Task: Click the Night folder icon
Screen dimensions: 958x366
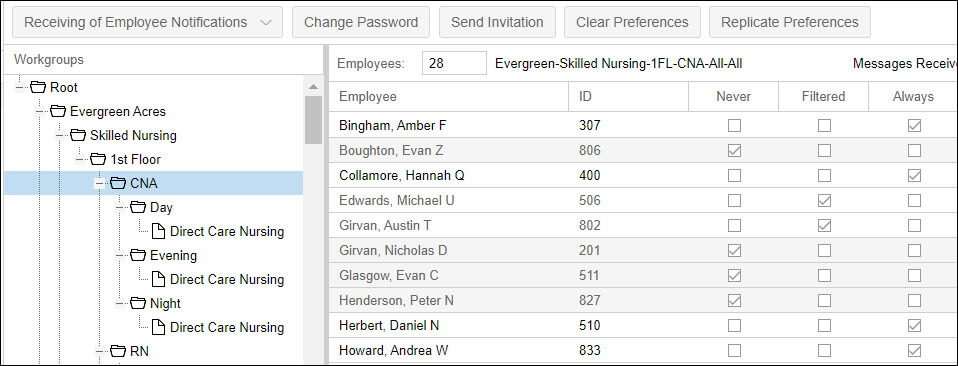Action: click(138, 303)
